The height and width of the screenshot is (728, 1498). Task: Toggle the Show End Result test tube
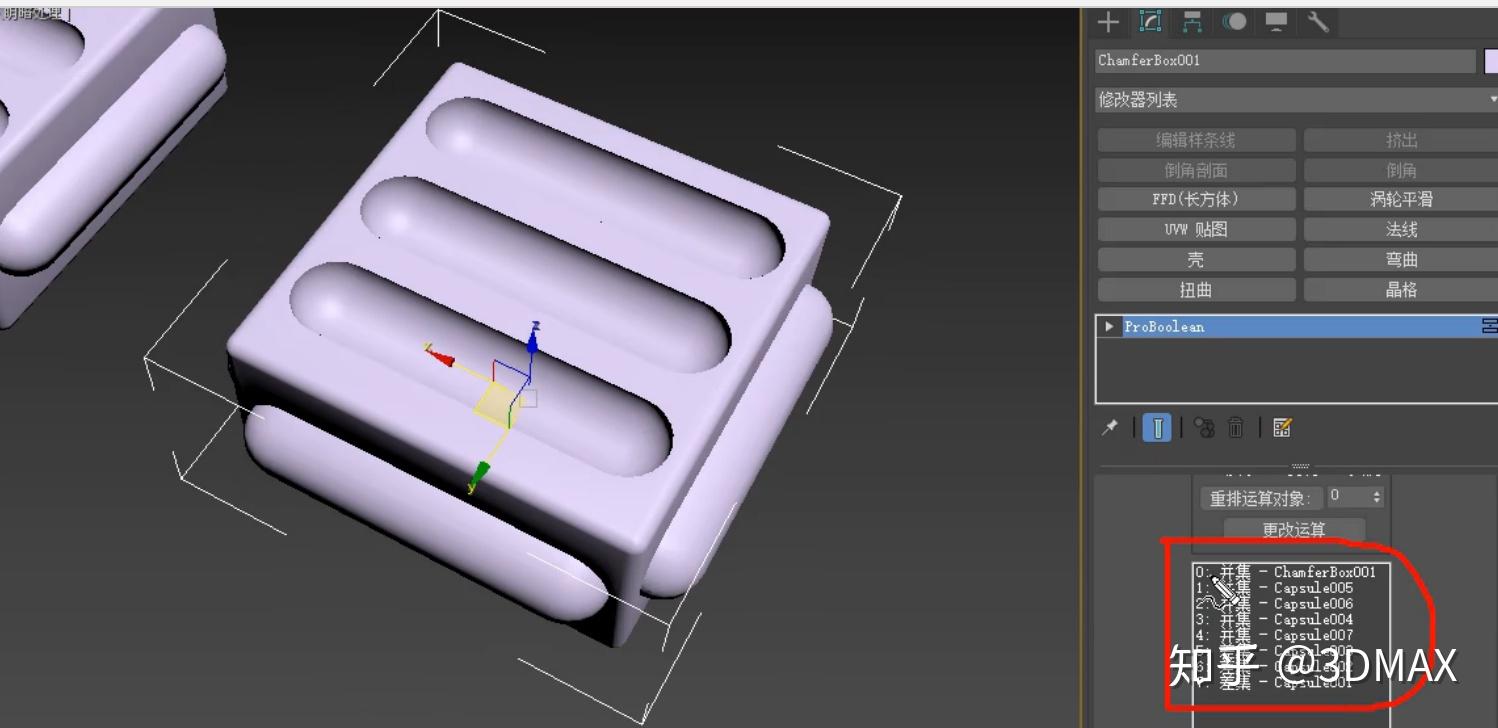pos(1157,428)
